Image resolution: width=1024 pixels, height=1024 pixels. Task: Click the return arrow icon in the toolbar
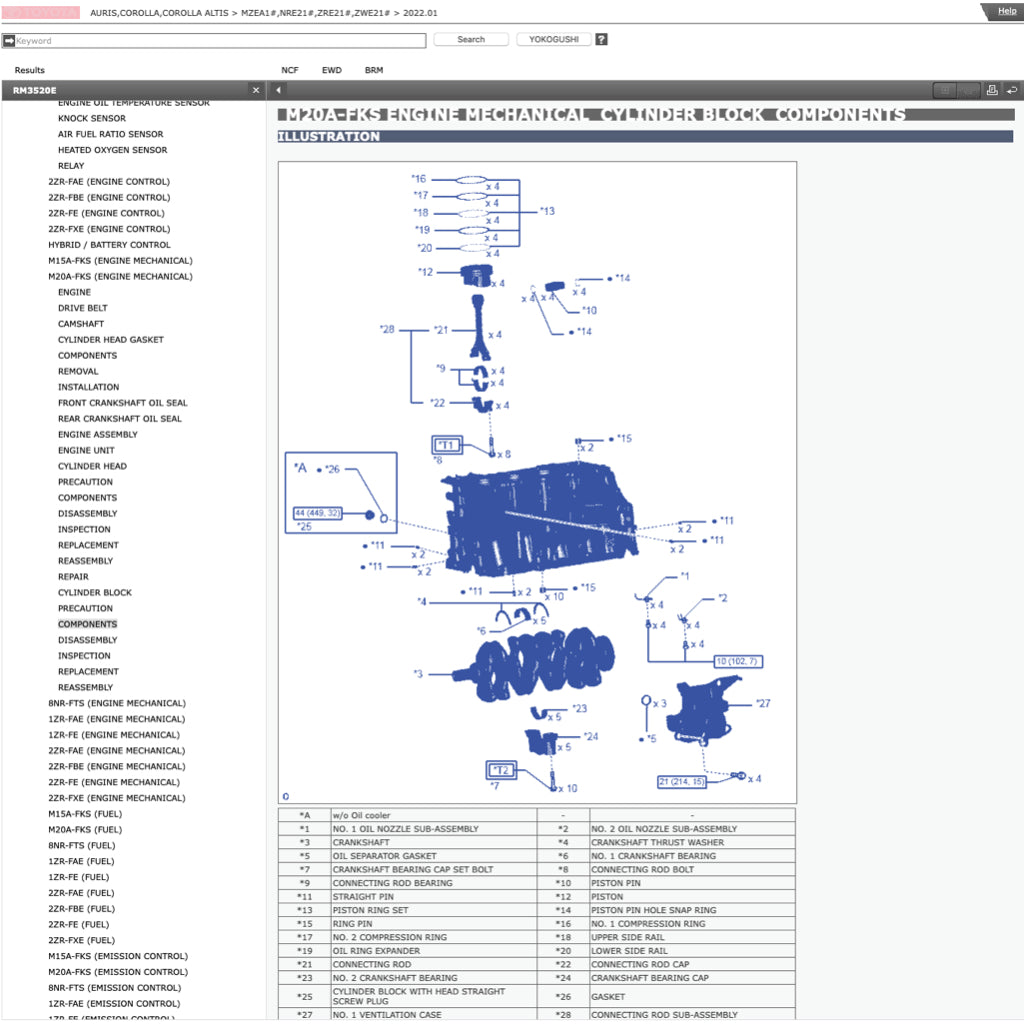tap(1012, 90)
